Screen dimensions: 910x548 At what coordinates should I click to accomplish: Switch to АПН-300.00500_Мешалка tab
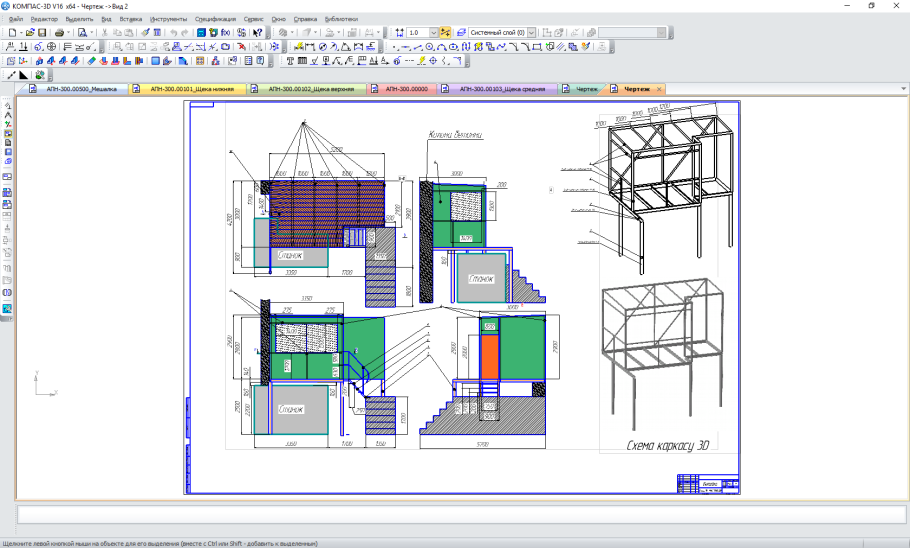[75, 89]
